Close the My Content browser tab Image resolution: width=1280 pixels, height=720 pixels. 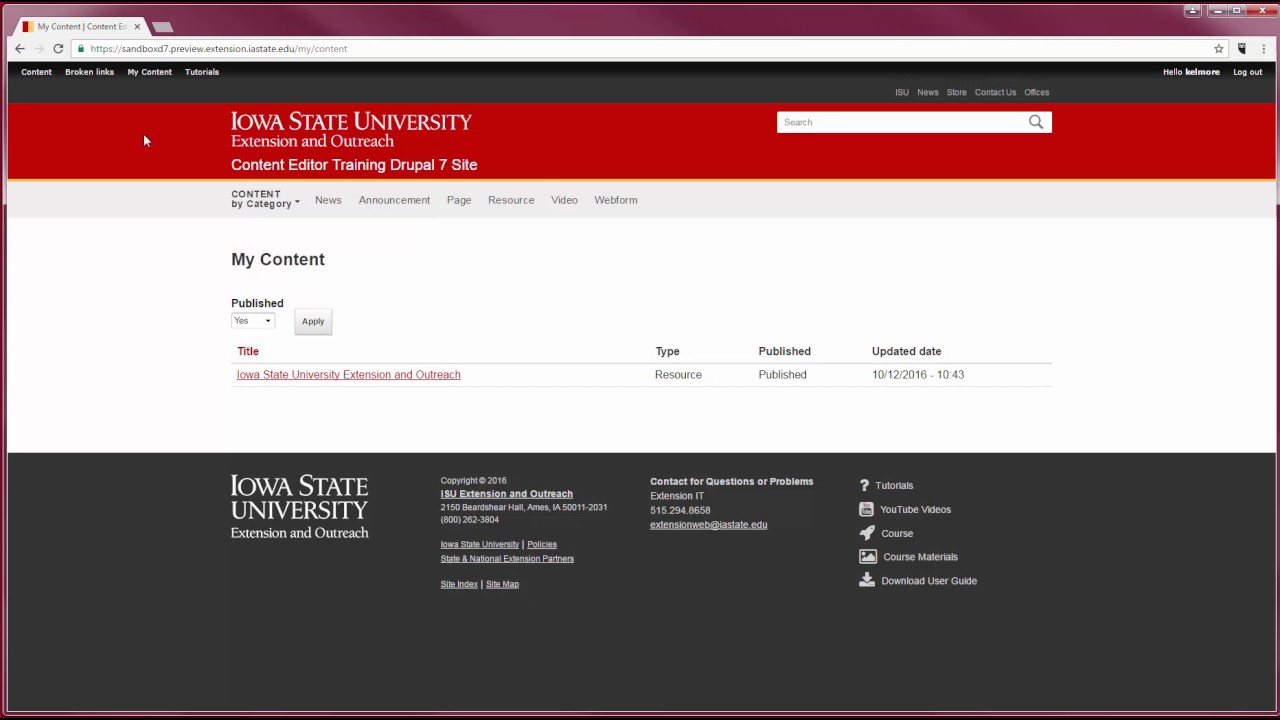[x=137, y=27]
